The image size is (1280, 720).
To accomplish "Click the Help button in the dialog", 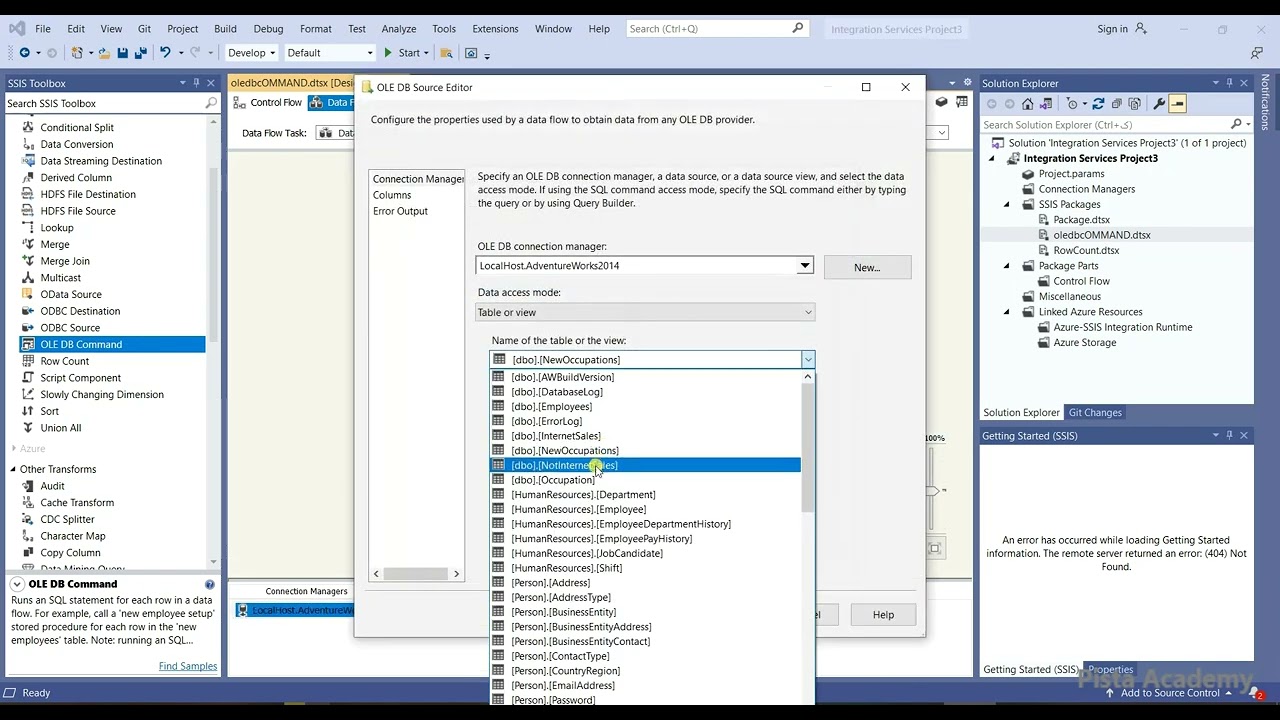I will [x=883, y=615].
